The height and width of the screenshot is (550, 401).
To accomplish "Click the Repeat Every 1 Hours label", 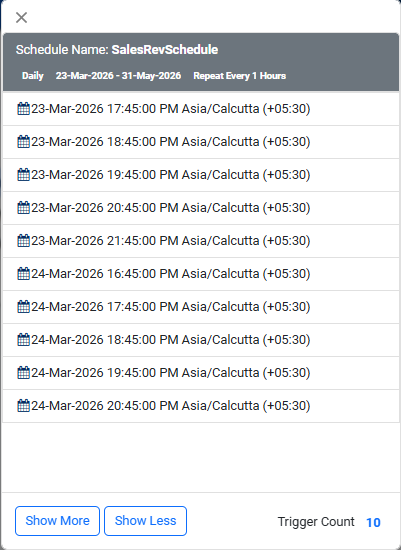I will tap(240, 76).
